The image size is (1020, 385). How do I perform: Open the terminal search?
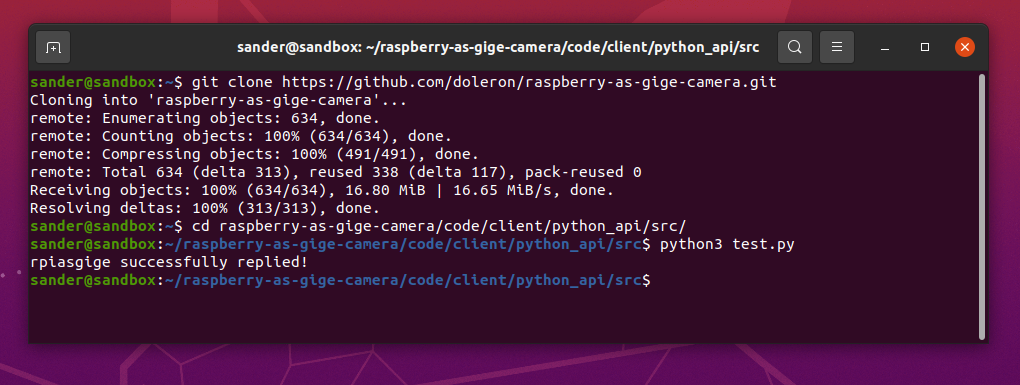794,47
